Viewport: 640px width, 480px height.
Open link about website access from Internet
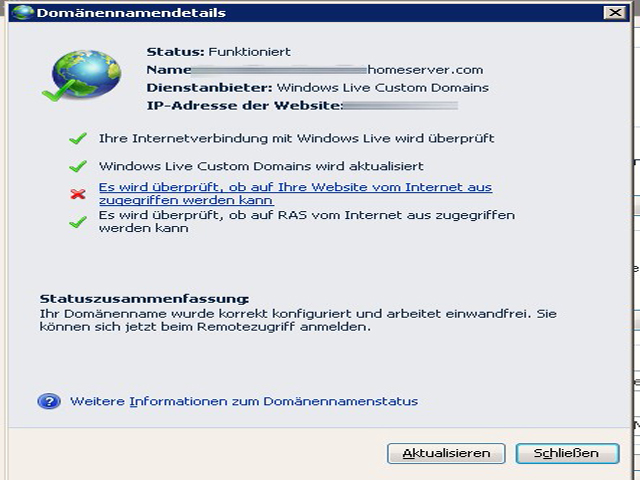(296, 193)
